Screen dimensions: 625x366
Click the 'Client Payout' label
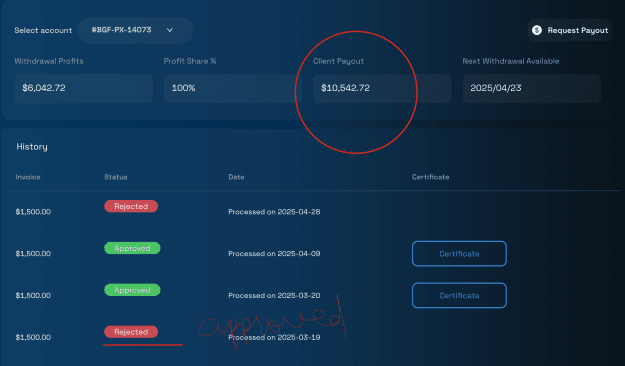[338, 61]
